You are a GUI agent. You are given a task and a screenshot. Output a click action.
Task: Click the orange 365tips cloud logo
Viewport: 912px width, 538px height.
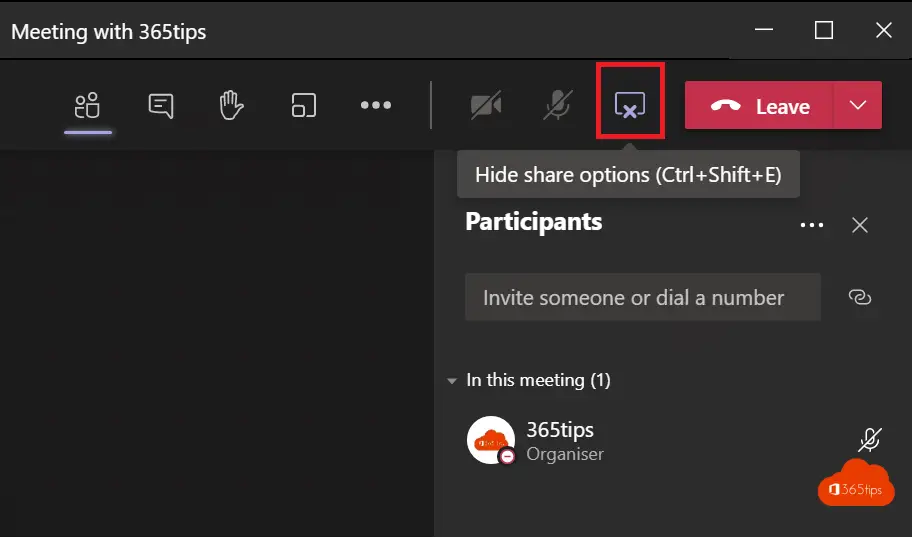(856, 484)
